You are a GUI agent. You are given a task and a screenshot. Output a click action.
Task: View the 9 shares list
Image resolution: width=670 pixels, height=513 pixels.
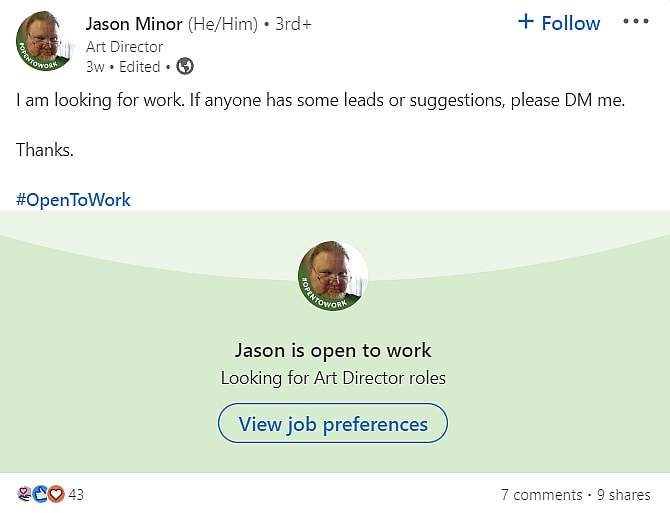(624, 495)
